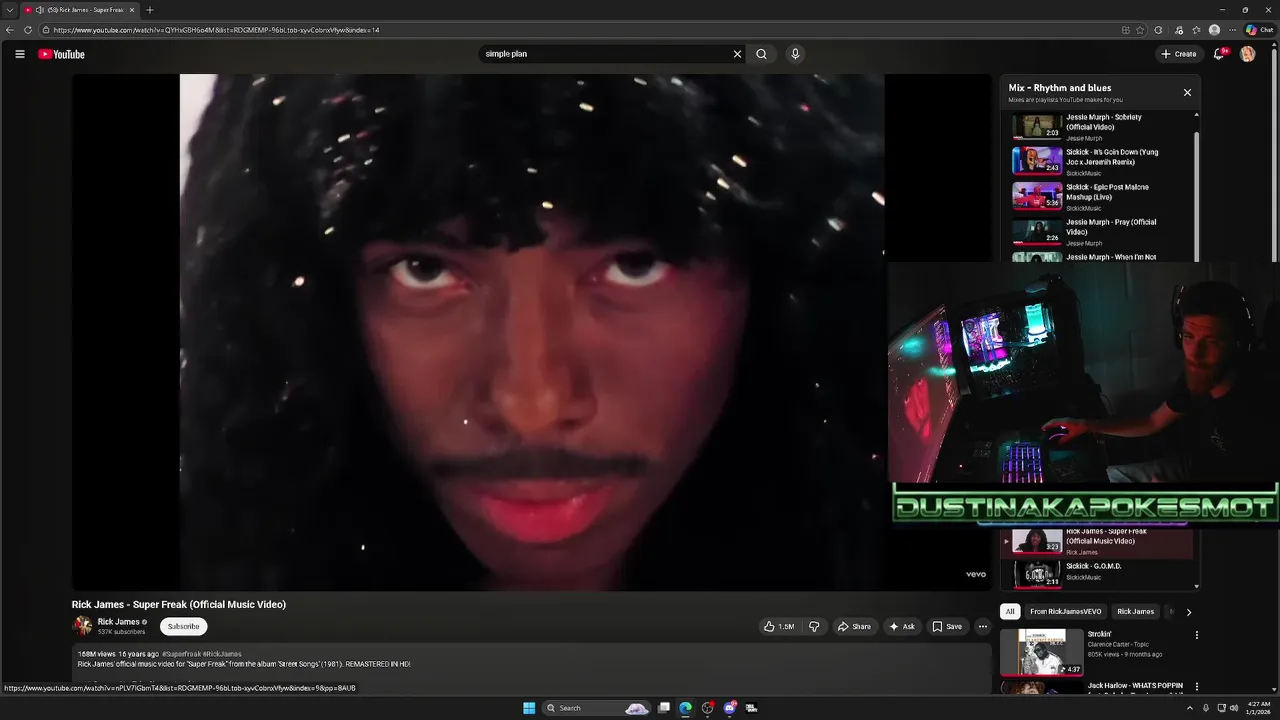Select the Rick James filter chip

(1135, 612)
